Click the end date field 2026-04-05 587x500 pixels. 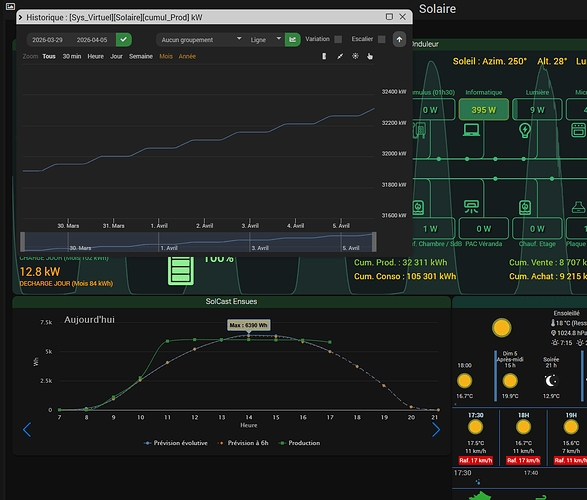(92, 40)
